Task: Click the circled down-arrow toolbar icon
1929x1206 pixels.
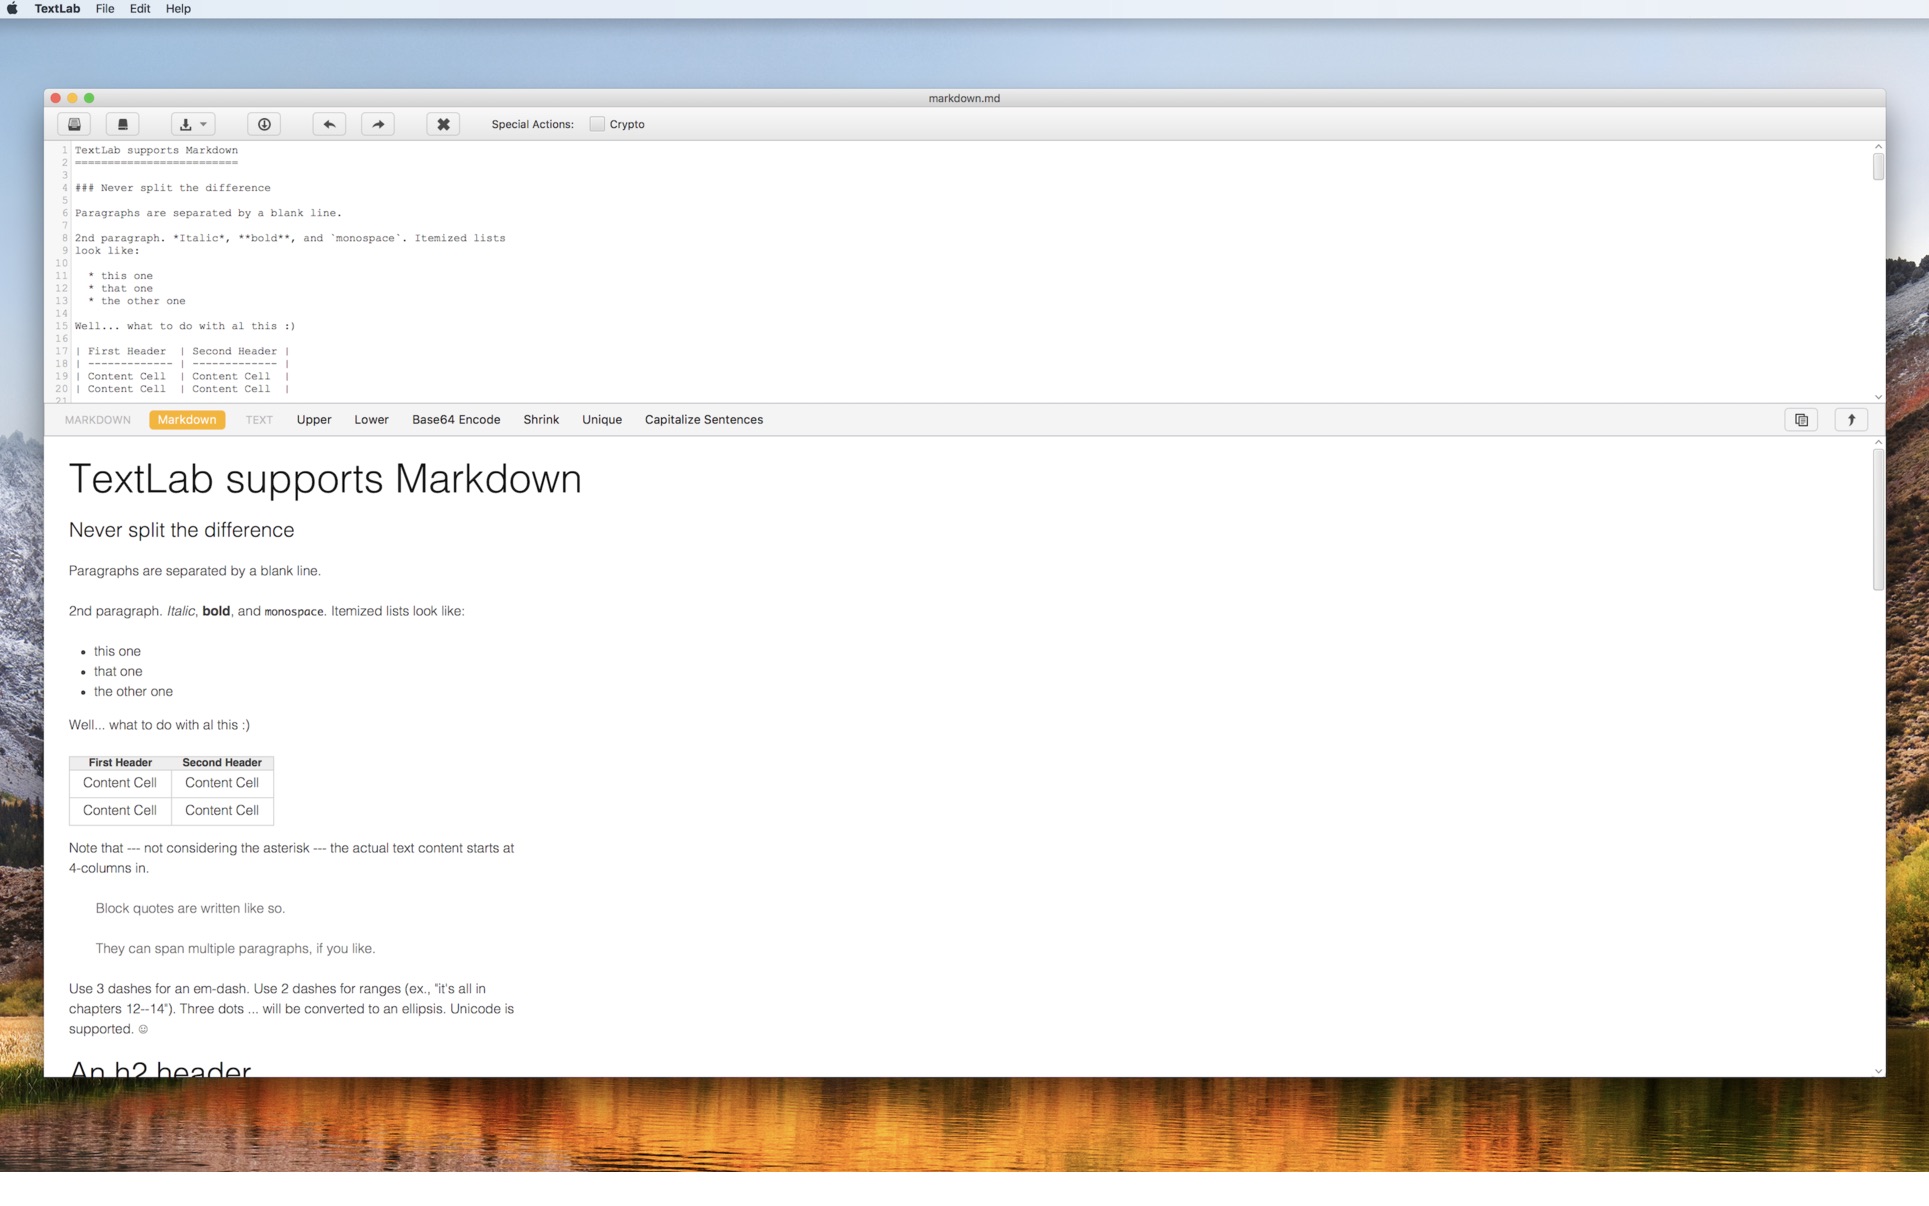Action: 264,124
